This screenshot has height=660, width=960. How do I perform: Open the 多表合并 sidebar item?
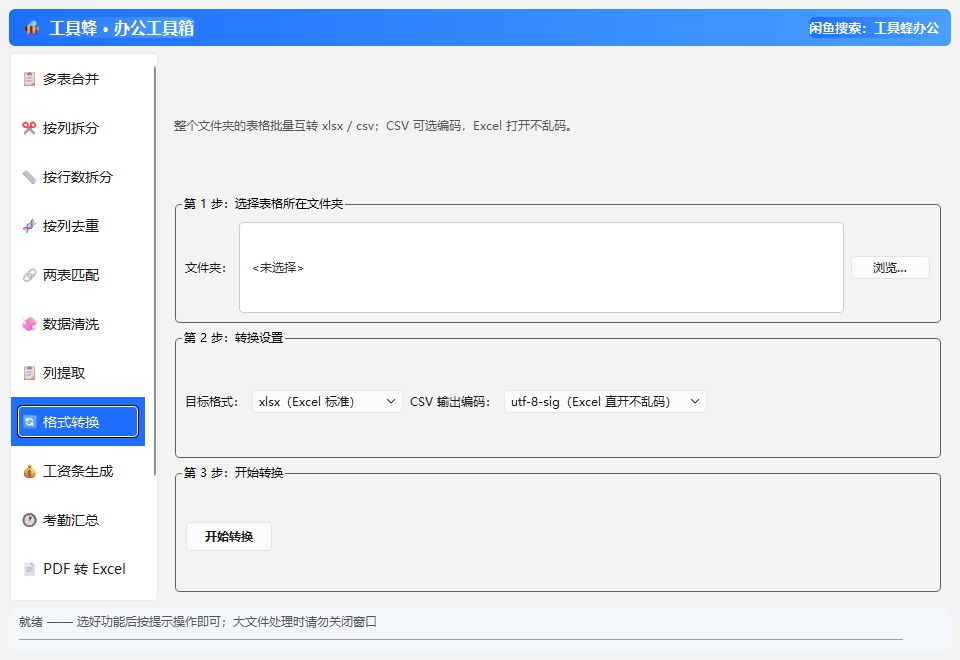click(x=78, y=79)
